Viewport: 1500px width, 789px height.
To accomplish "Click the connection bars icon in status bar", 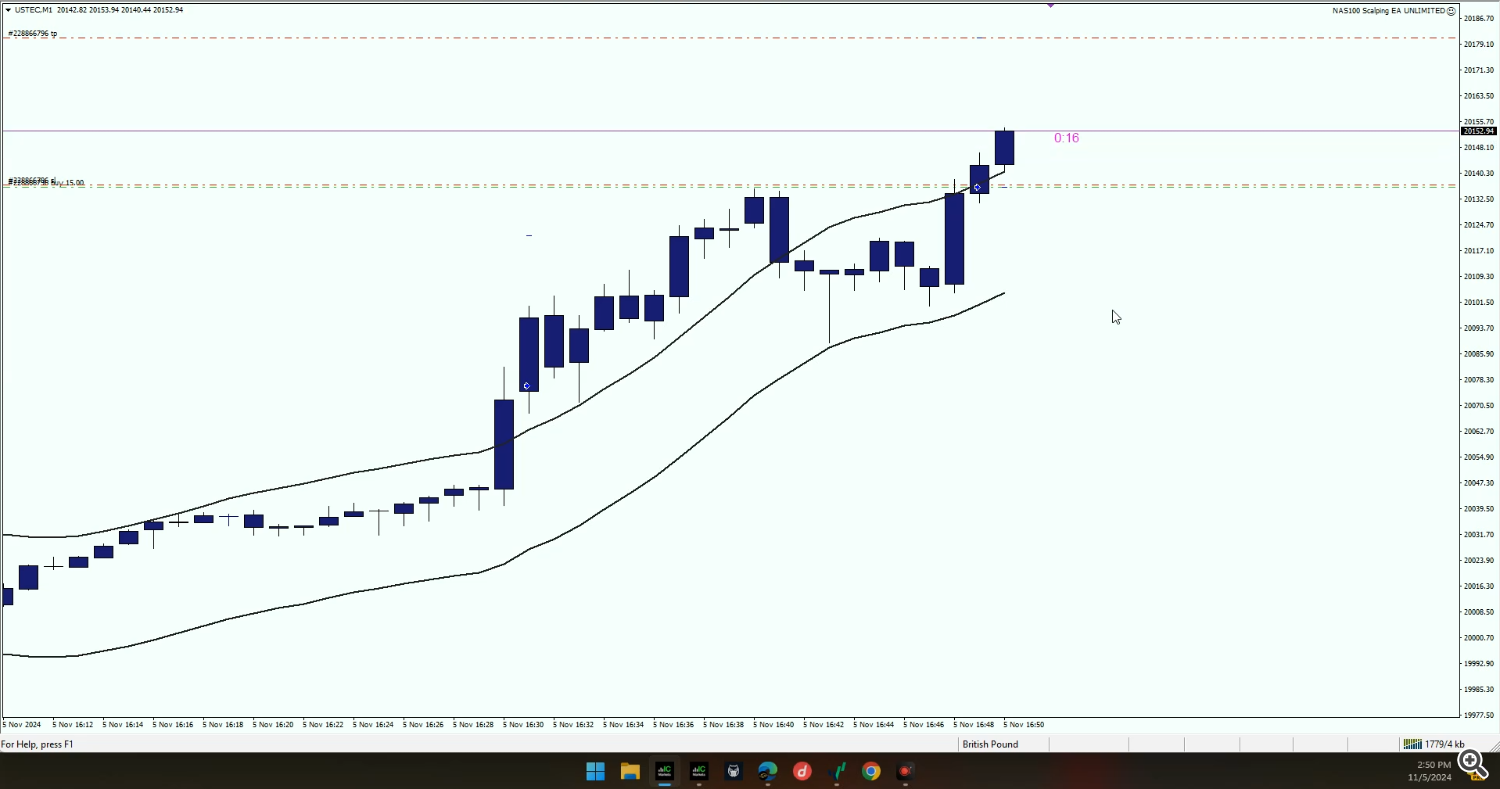I will [1412, 744].
